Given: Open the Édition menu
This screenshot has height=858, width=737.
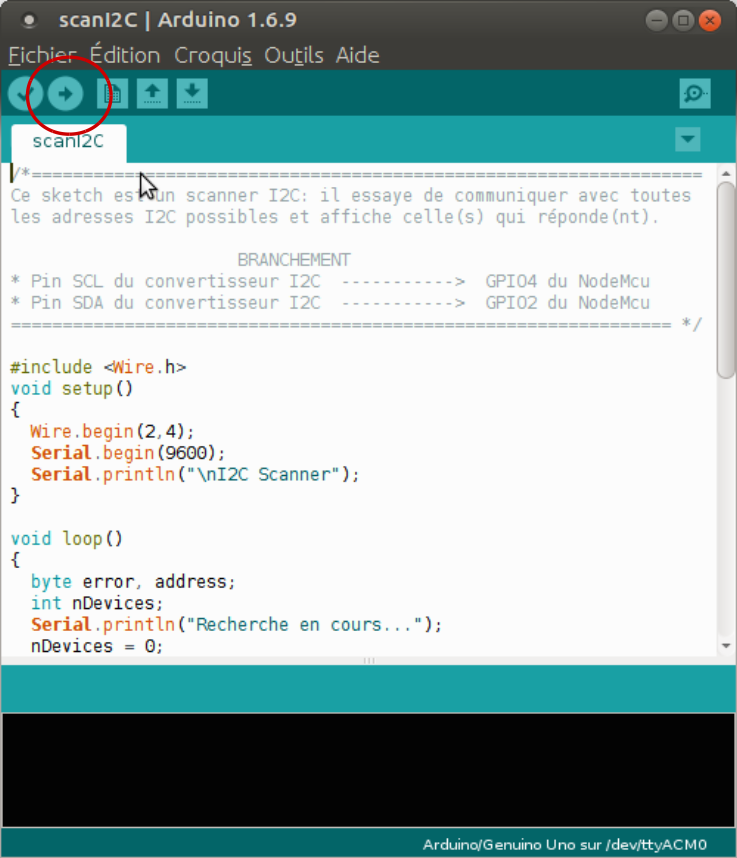Looking at the screenshot, I should tap(124, 55).
